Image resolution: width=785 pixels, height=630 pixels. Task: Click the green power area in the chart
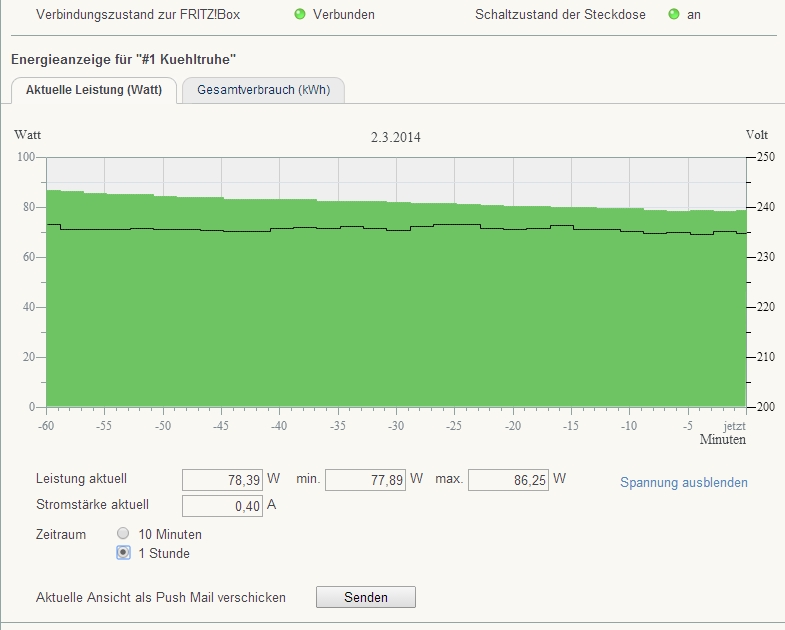pos(396,320)
